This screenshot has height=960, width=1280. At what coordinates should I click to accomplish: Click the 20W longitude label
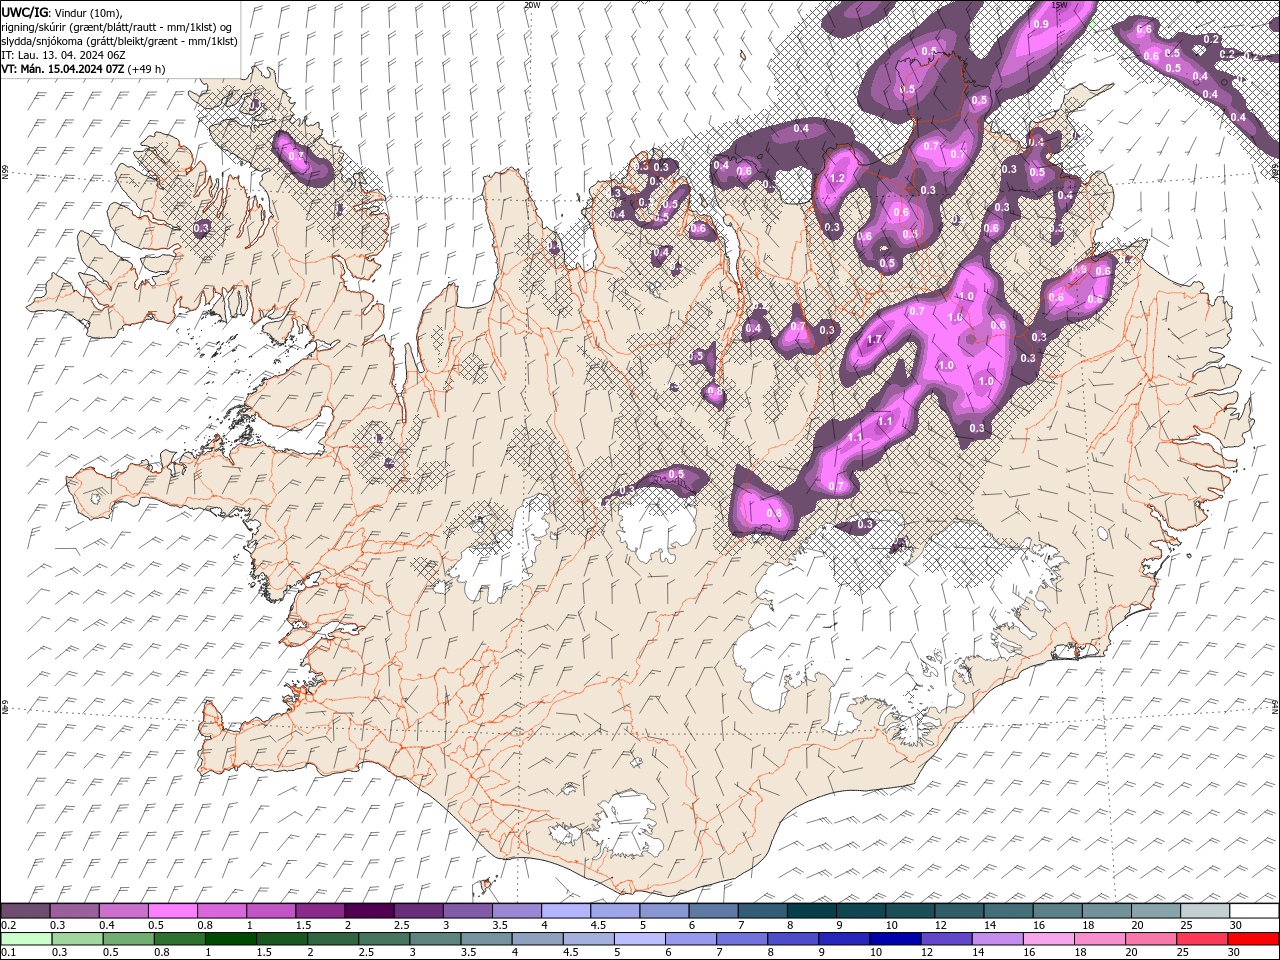click(531, 5)
